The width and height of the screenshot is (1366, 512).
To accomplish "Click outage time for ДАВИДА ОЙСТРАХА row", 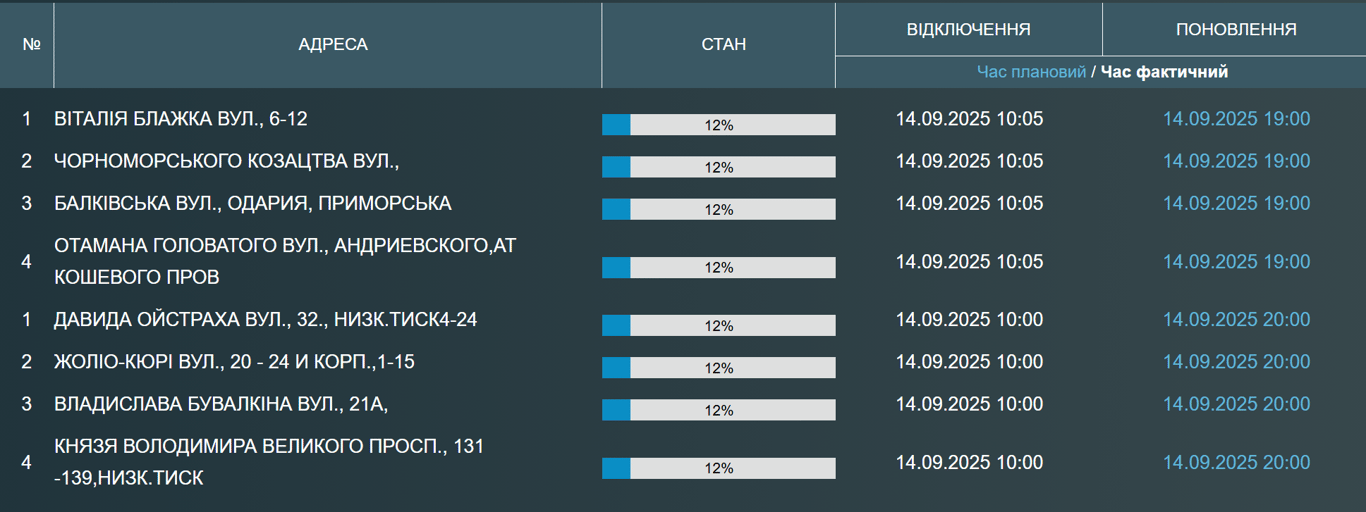I will pyautogui.click(x=969, y=320).
